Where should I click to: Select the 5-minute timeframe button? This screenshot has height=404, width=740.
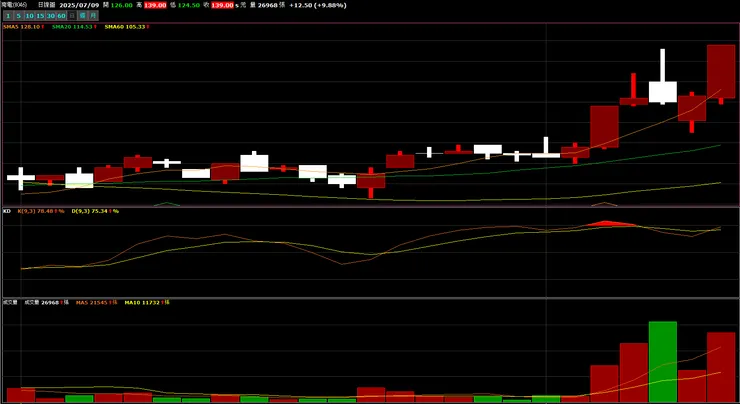(x=19, y=16)
